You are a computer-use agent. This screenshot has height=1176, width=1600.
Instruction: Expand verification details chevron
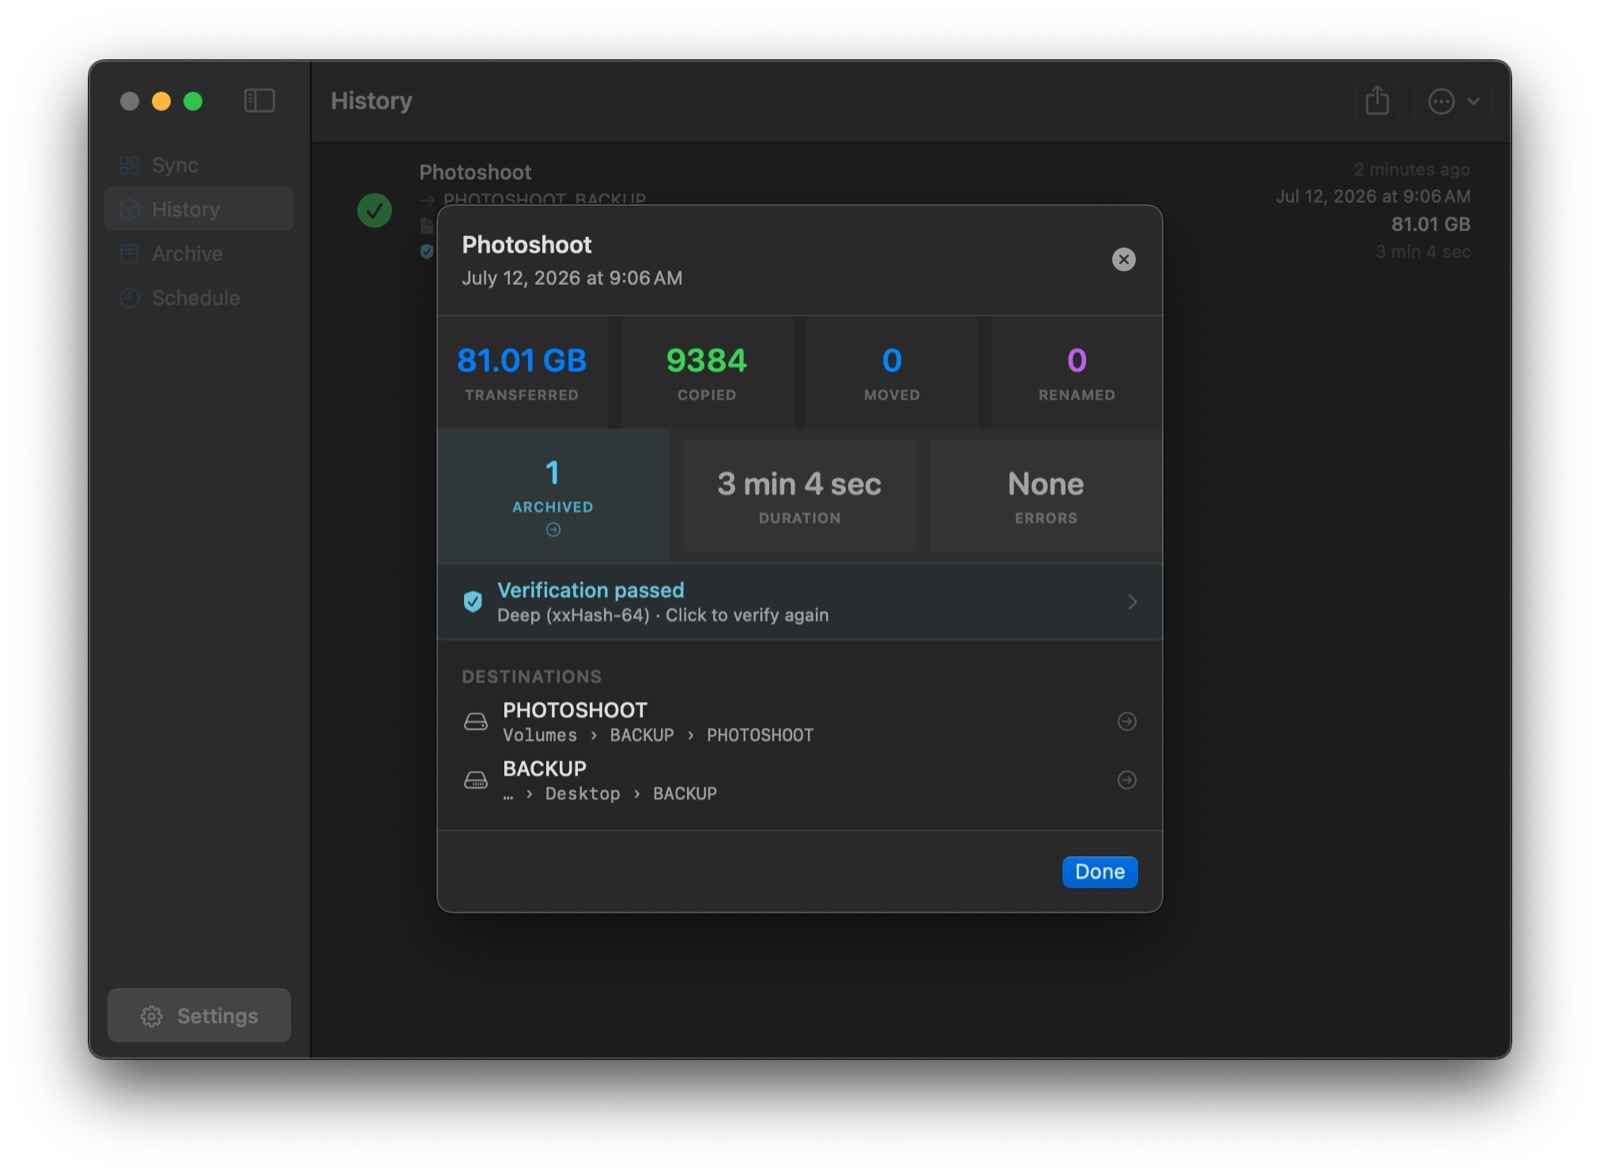1132,602
